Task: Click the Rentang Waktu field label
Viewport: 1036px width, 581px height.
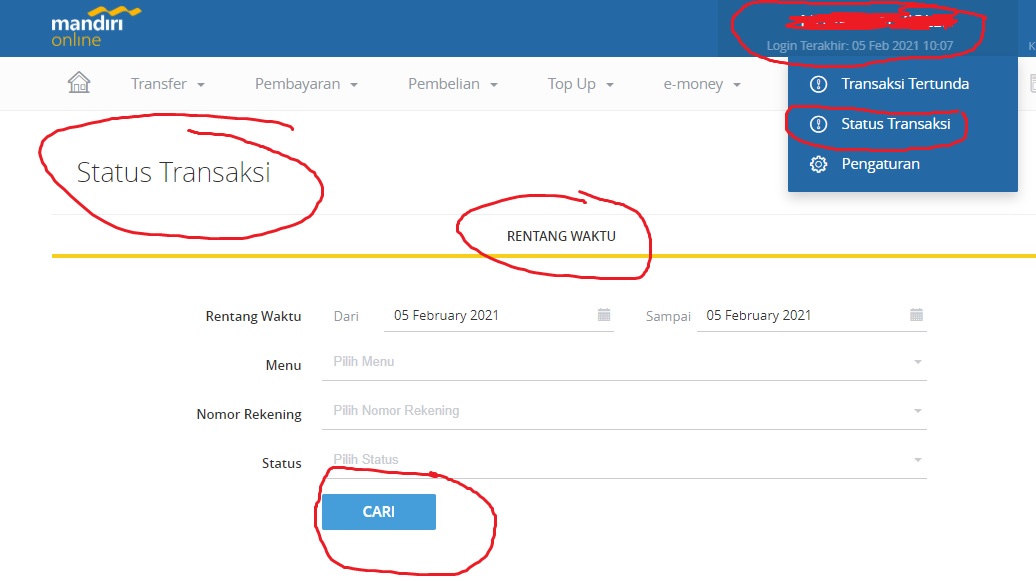Action: tap(253, 317)
